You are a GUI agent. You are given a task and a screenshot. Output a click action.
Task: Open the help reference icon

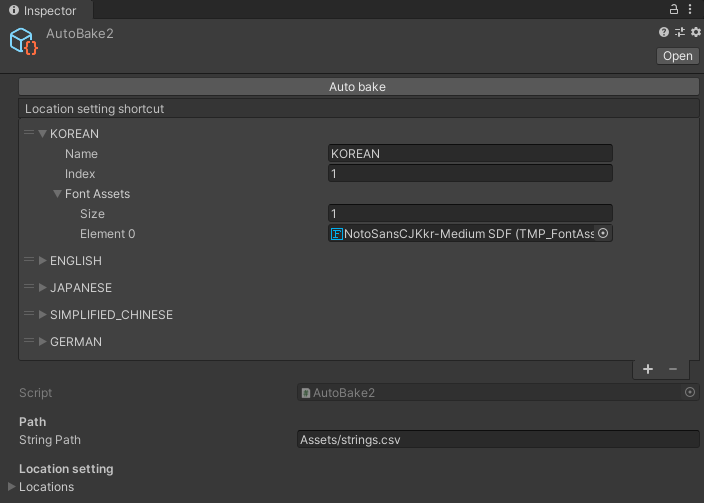coord(664,32)
